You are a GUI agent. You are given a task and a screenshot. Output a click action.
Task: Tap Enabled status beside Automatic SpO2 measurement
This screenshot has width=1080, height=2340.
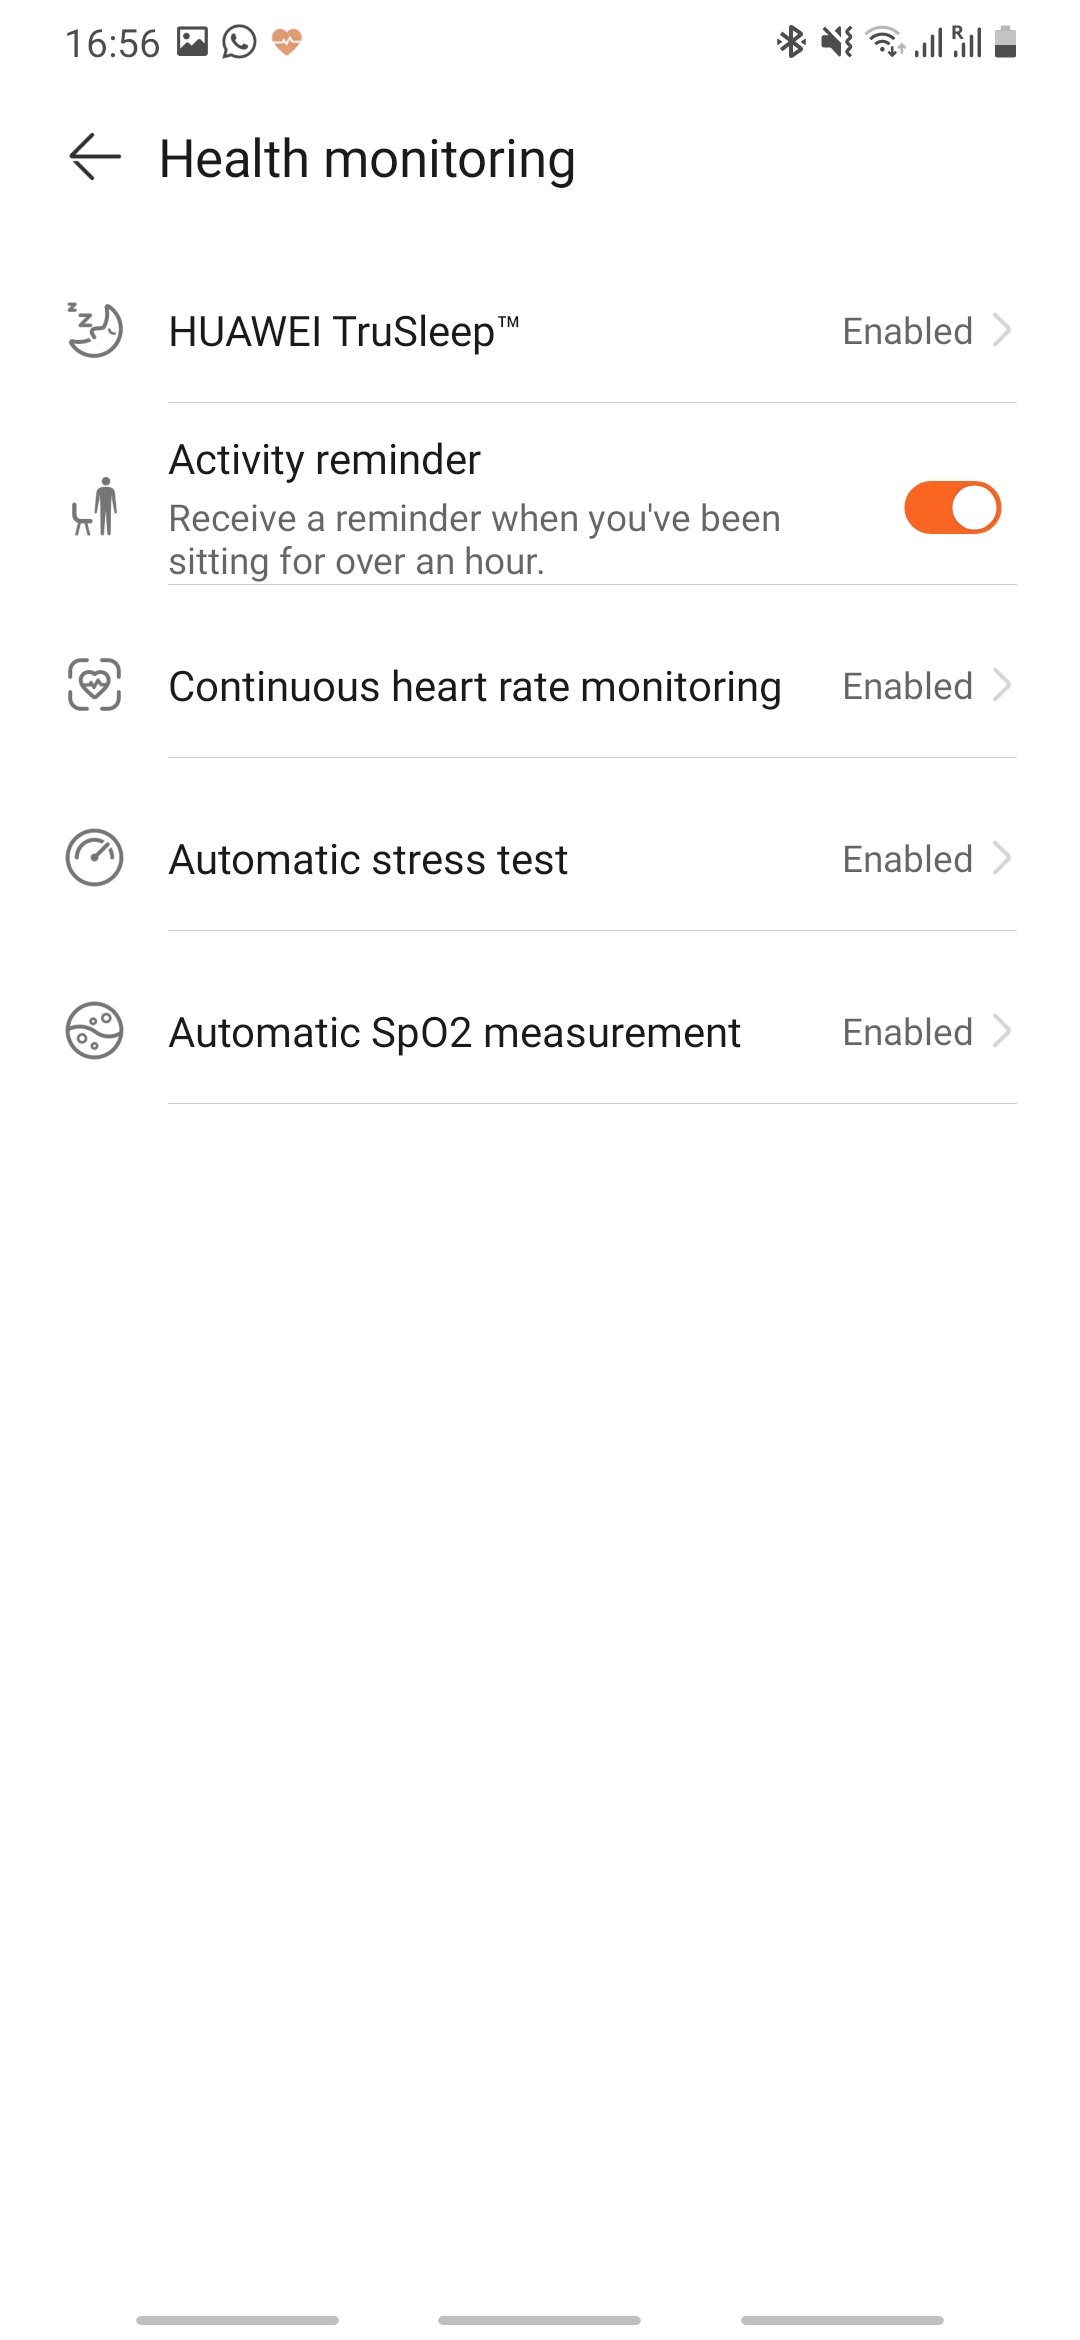tap(907, 1032)
